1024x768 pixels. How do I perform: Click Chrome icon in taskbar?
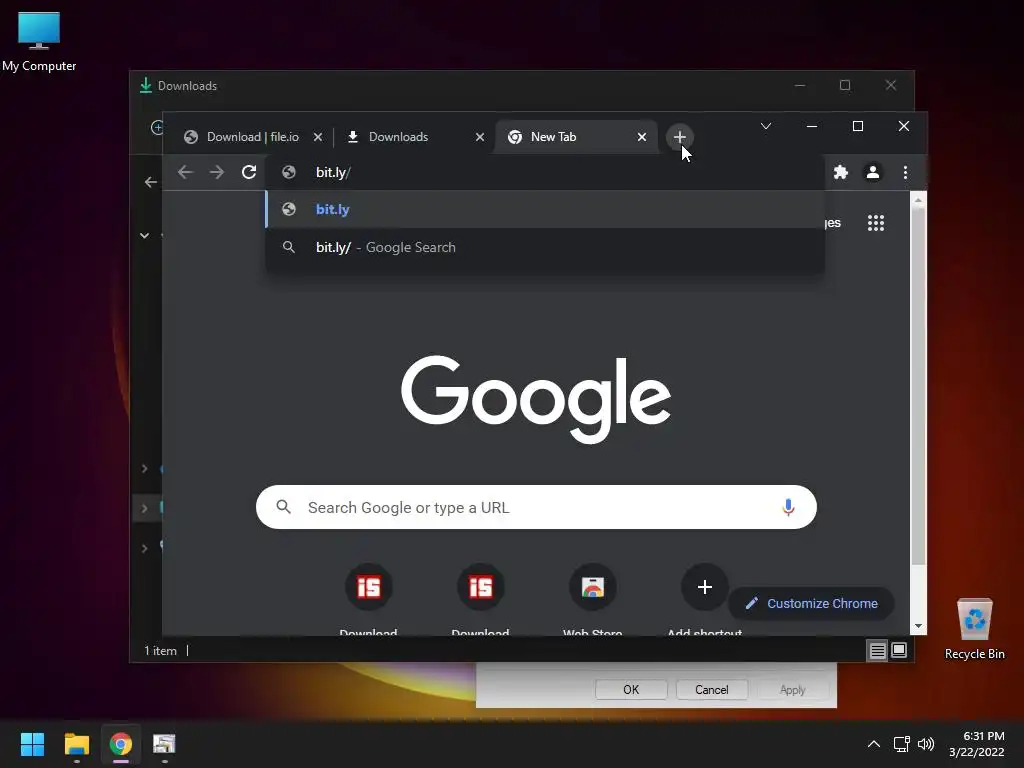pyautogui.click(x=121, y=744)
